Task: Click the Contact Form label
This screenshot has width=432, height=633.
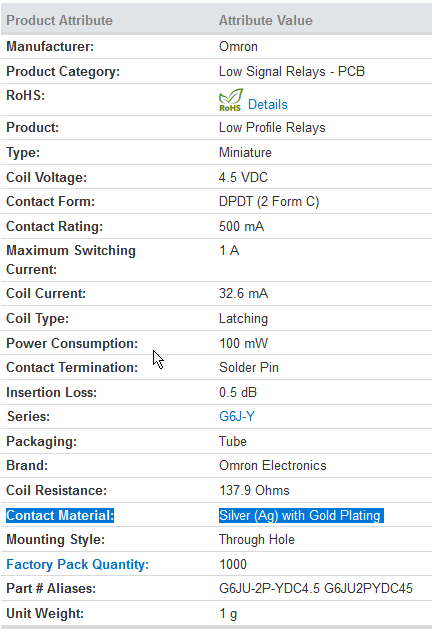Action: click(50, 201)
